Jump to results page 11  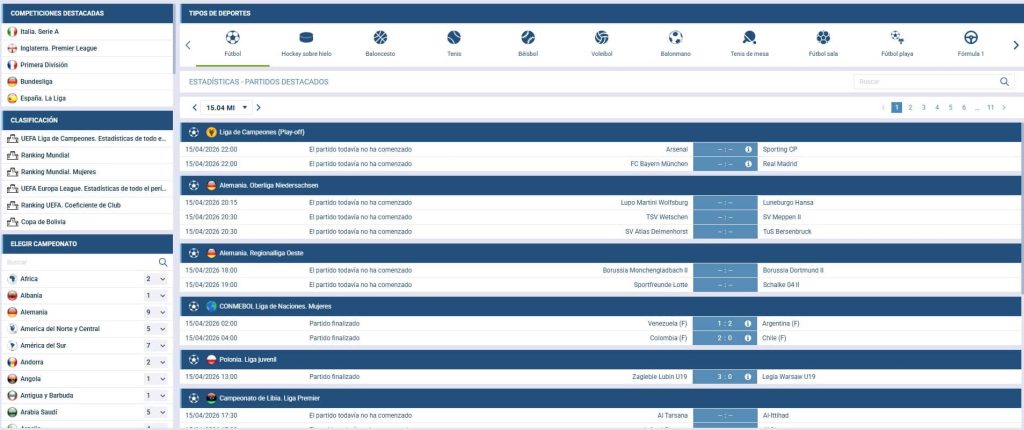coord(990,107)
